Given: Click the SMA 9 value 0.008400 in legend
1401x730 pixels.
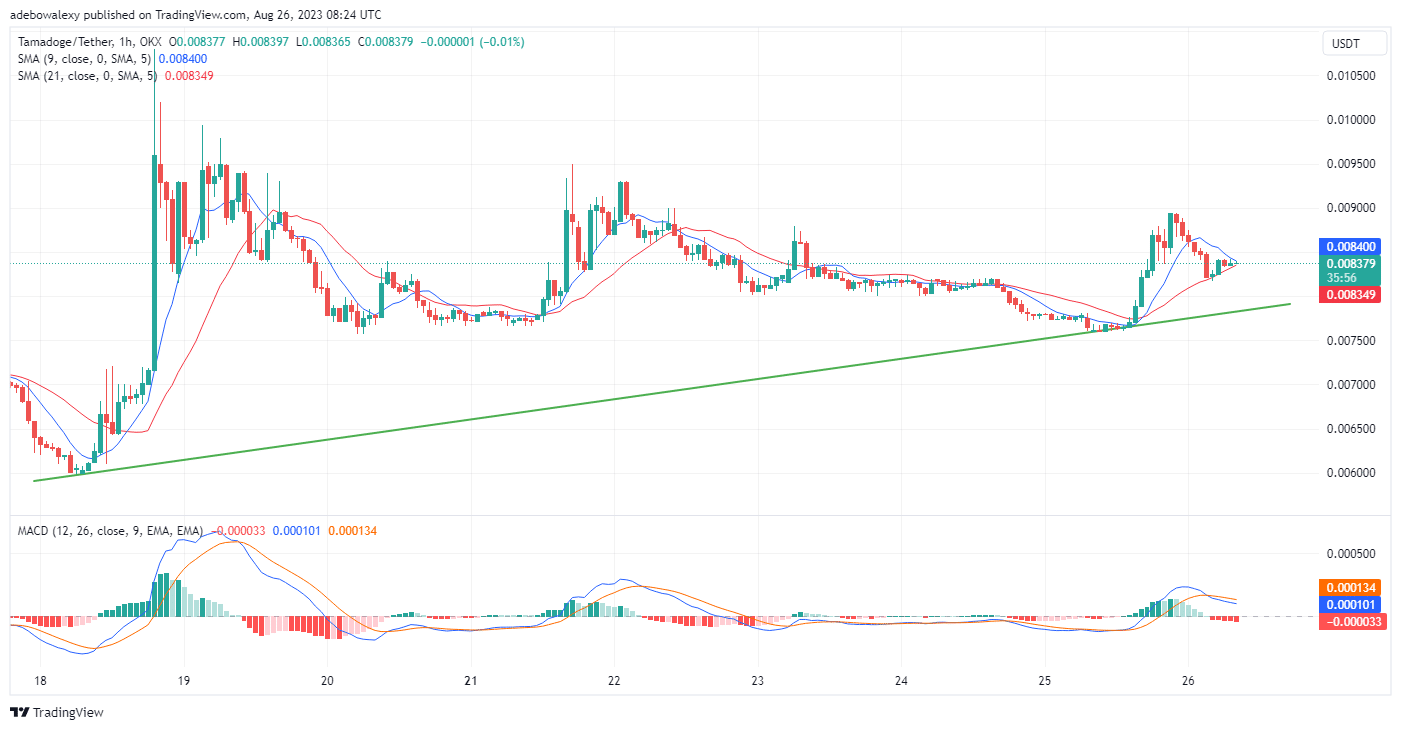Looking at the screenshot, I should click(183, 59).
